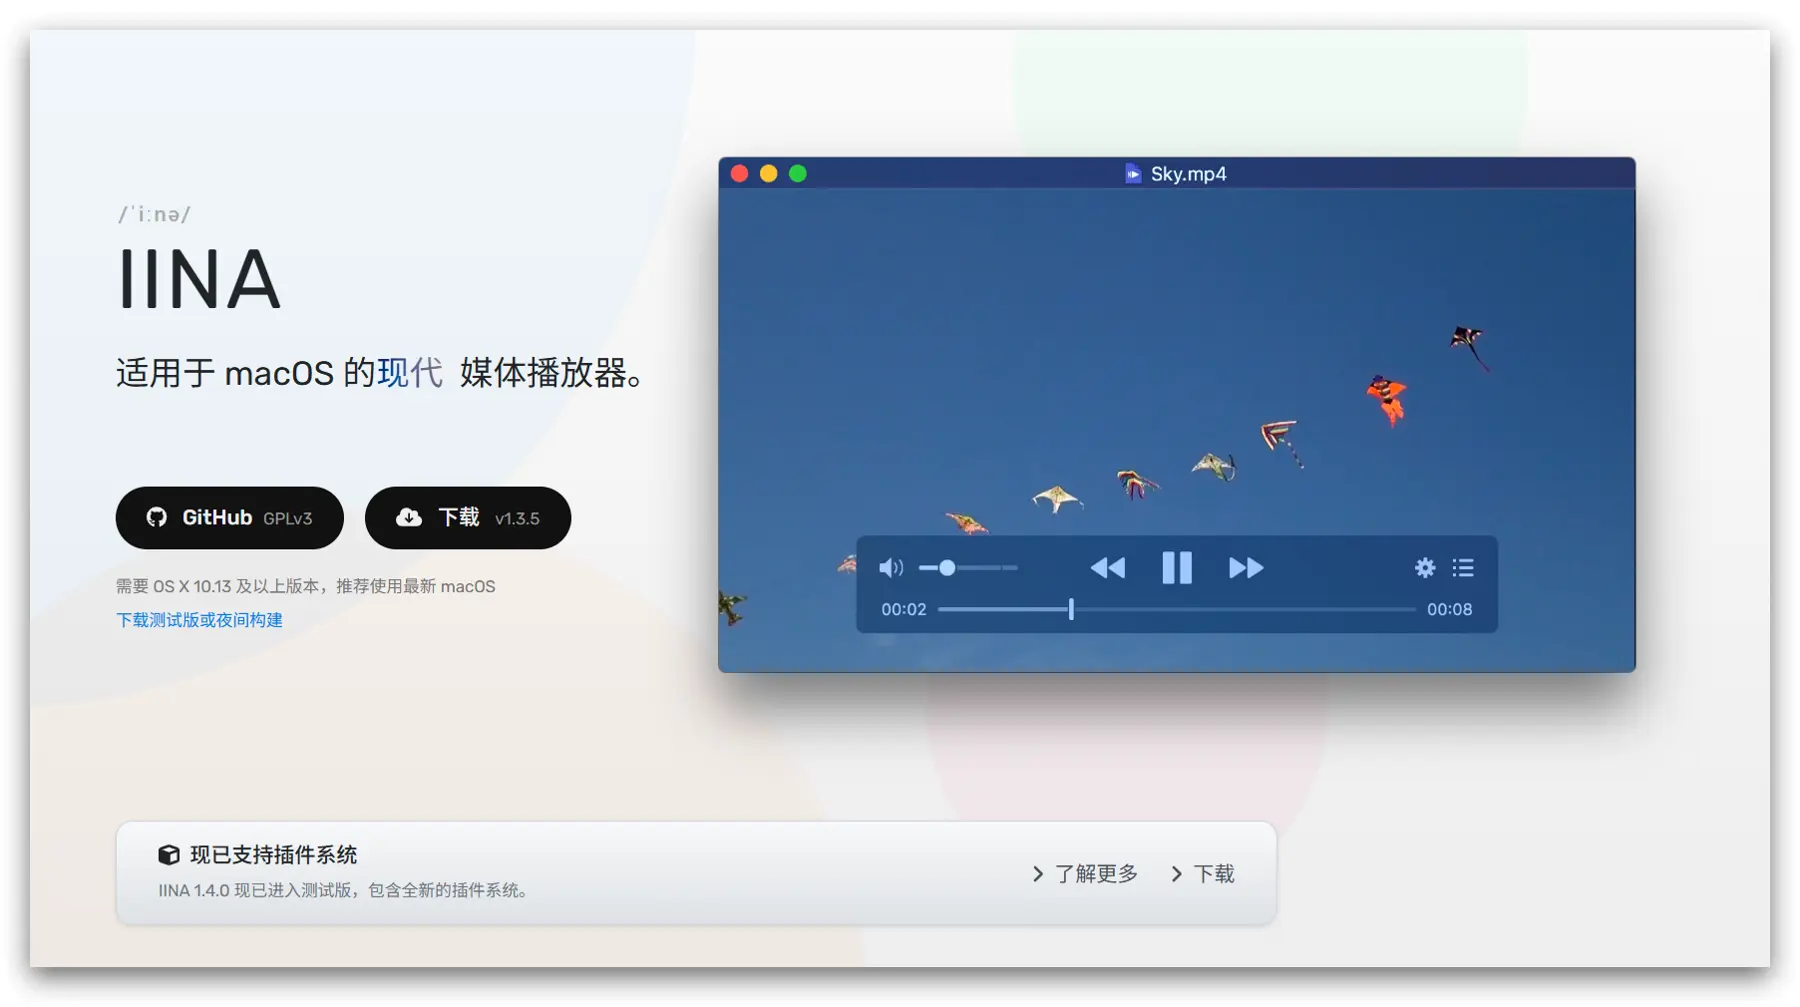Click the GitHub octocat logo icon

(157, 517)
